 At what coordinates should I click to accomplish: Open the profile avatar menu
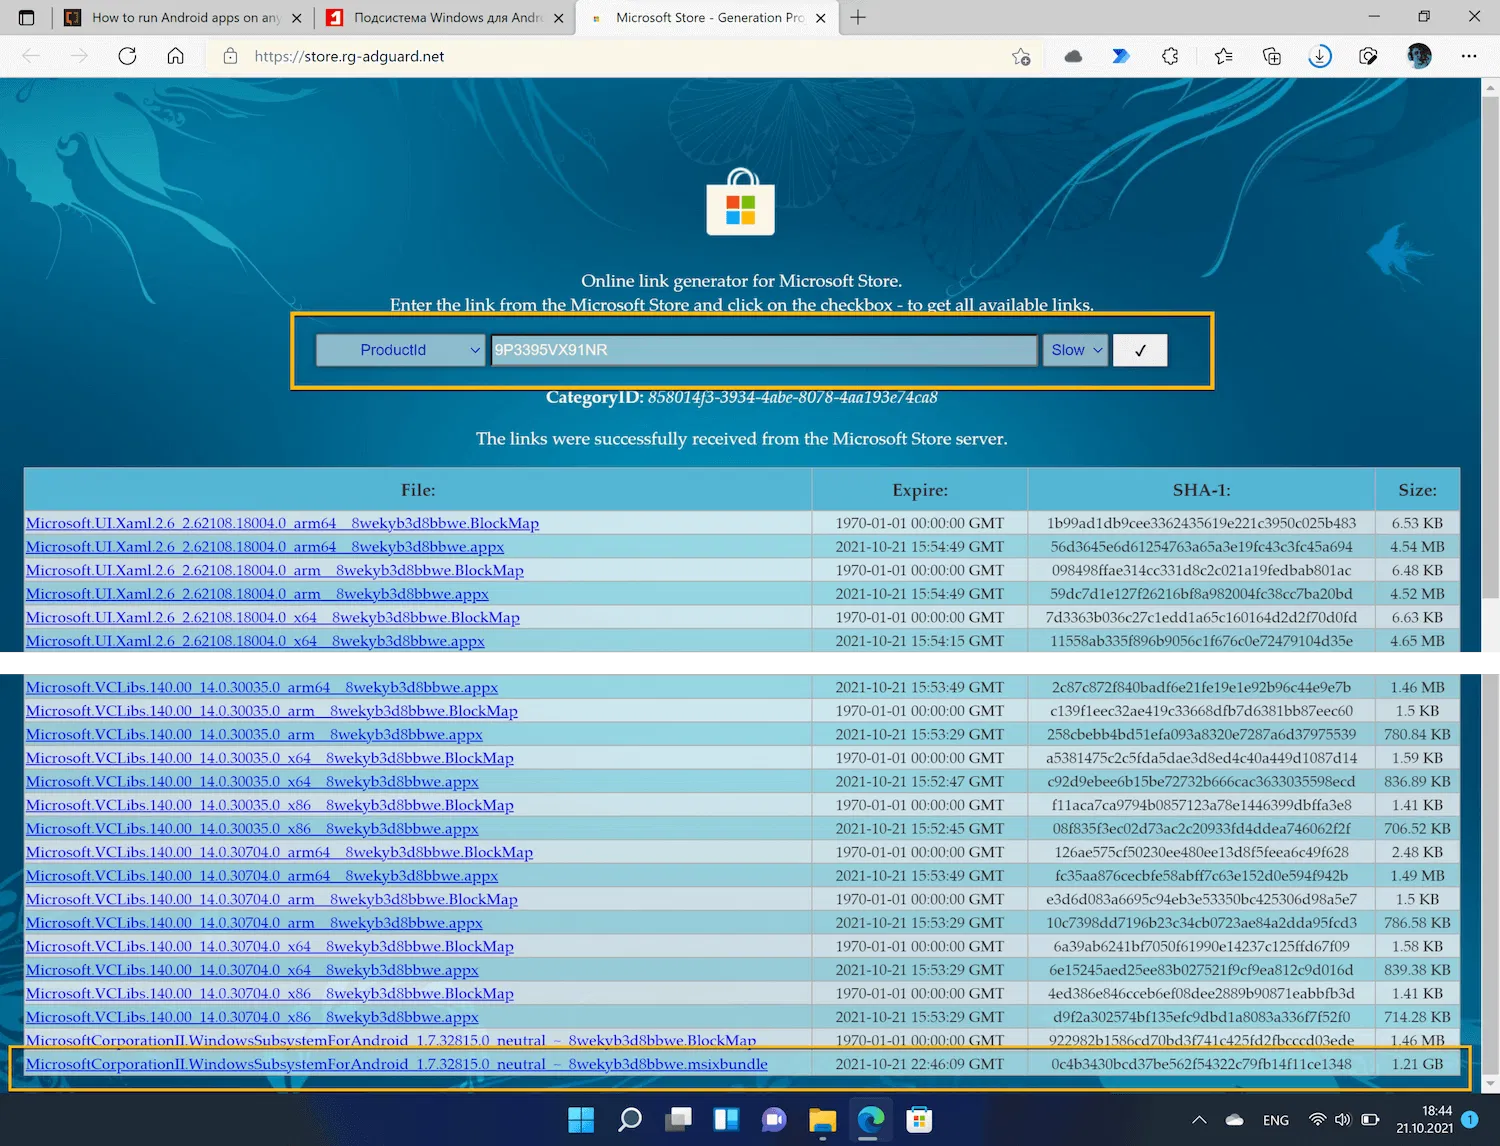1419,57
